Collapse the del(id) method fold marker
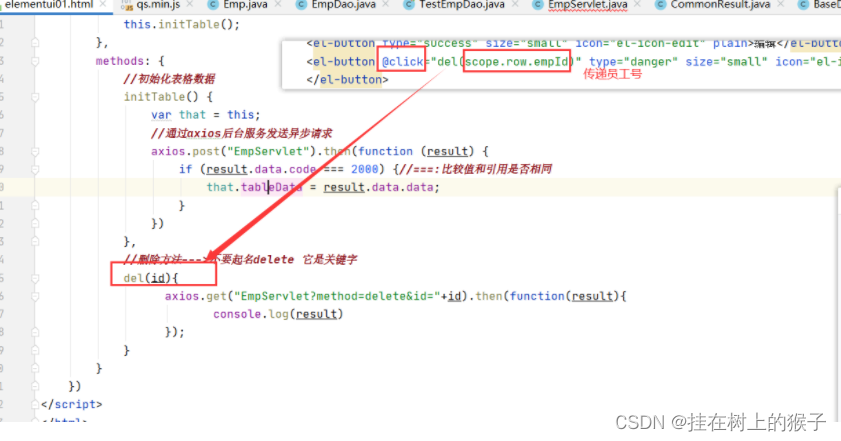The height and width of the screenshot is (441, 841). (35, 278)
